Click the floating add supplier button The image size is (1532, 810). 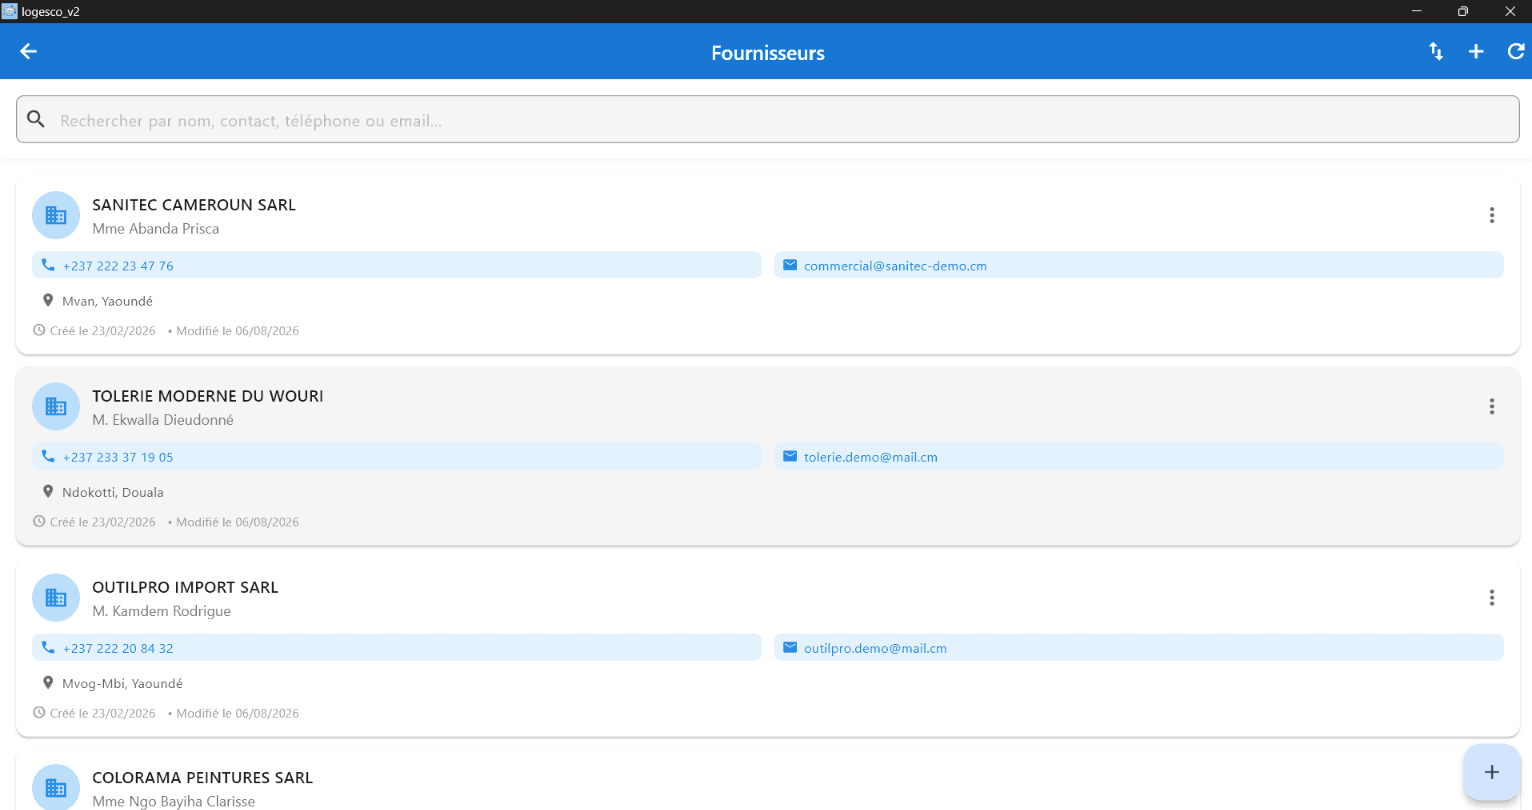1491,772
